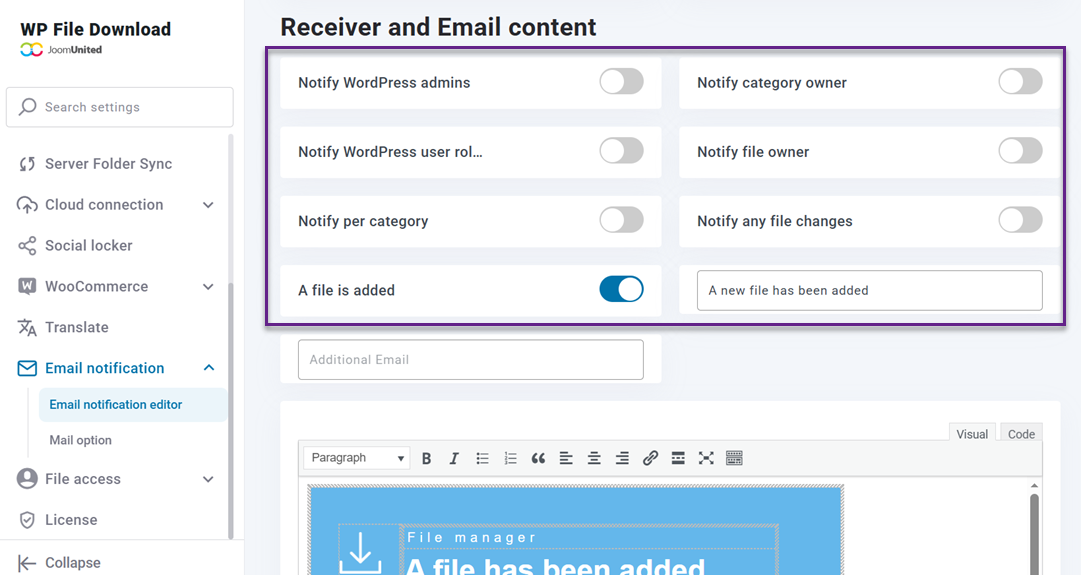The height and width of the screenshot is (575, 1081).
Task: Expand the WooCommerce chevron
Action: click(208, 287)
